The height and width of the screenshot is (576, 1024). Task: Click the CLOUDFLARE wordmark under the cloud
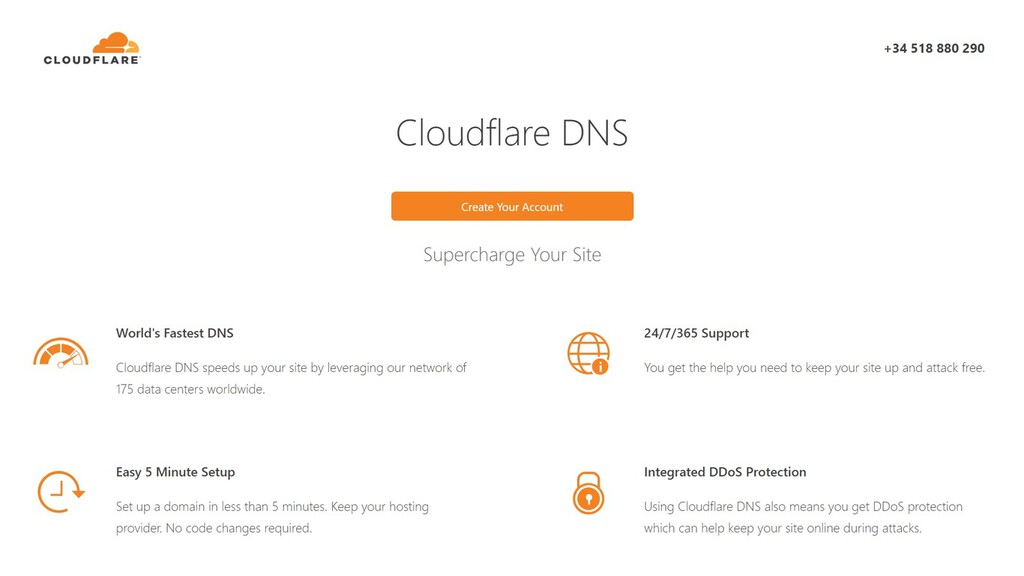[92, 60]
